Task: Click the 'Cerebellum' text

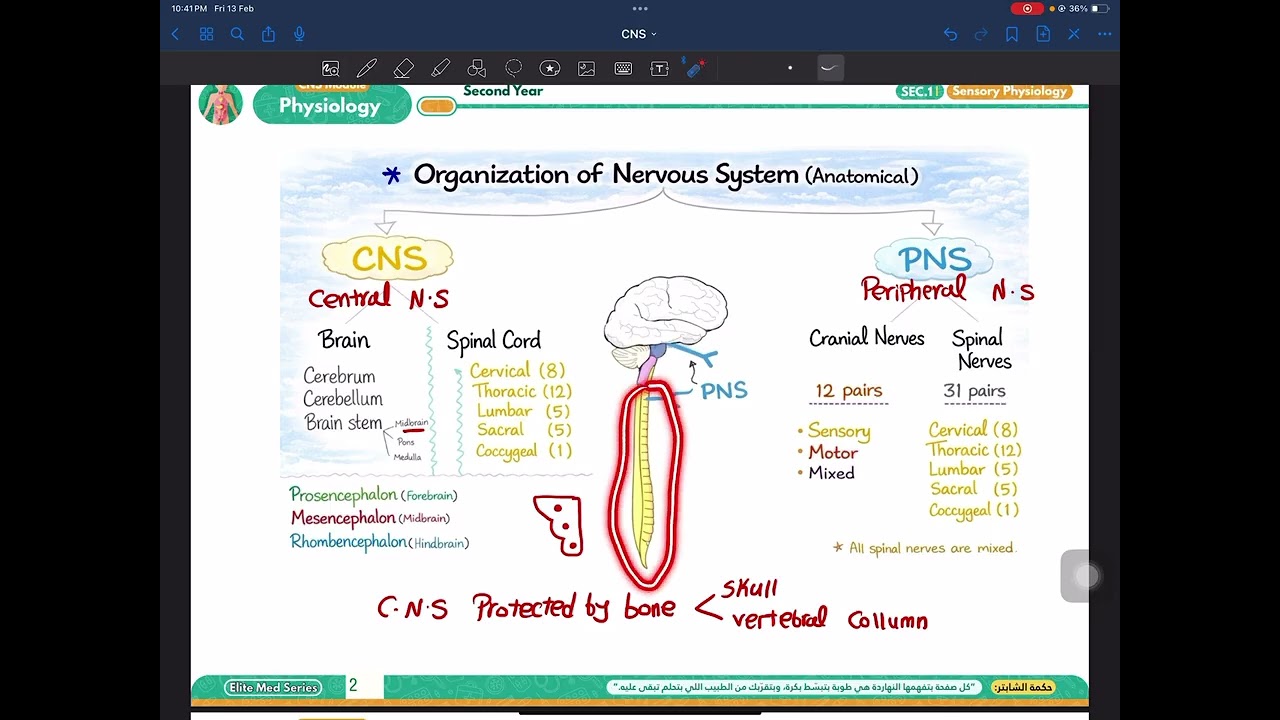Action: click(x=343, y=399)
